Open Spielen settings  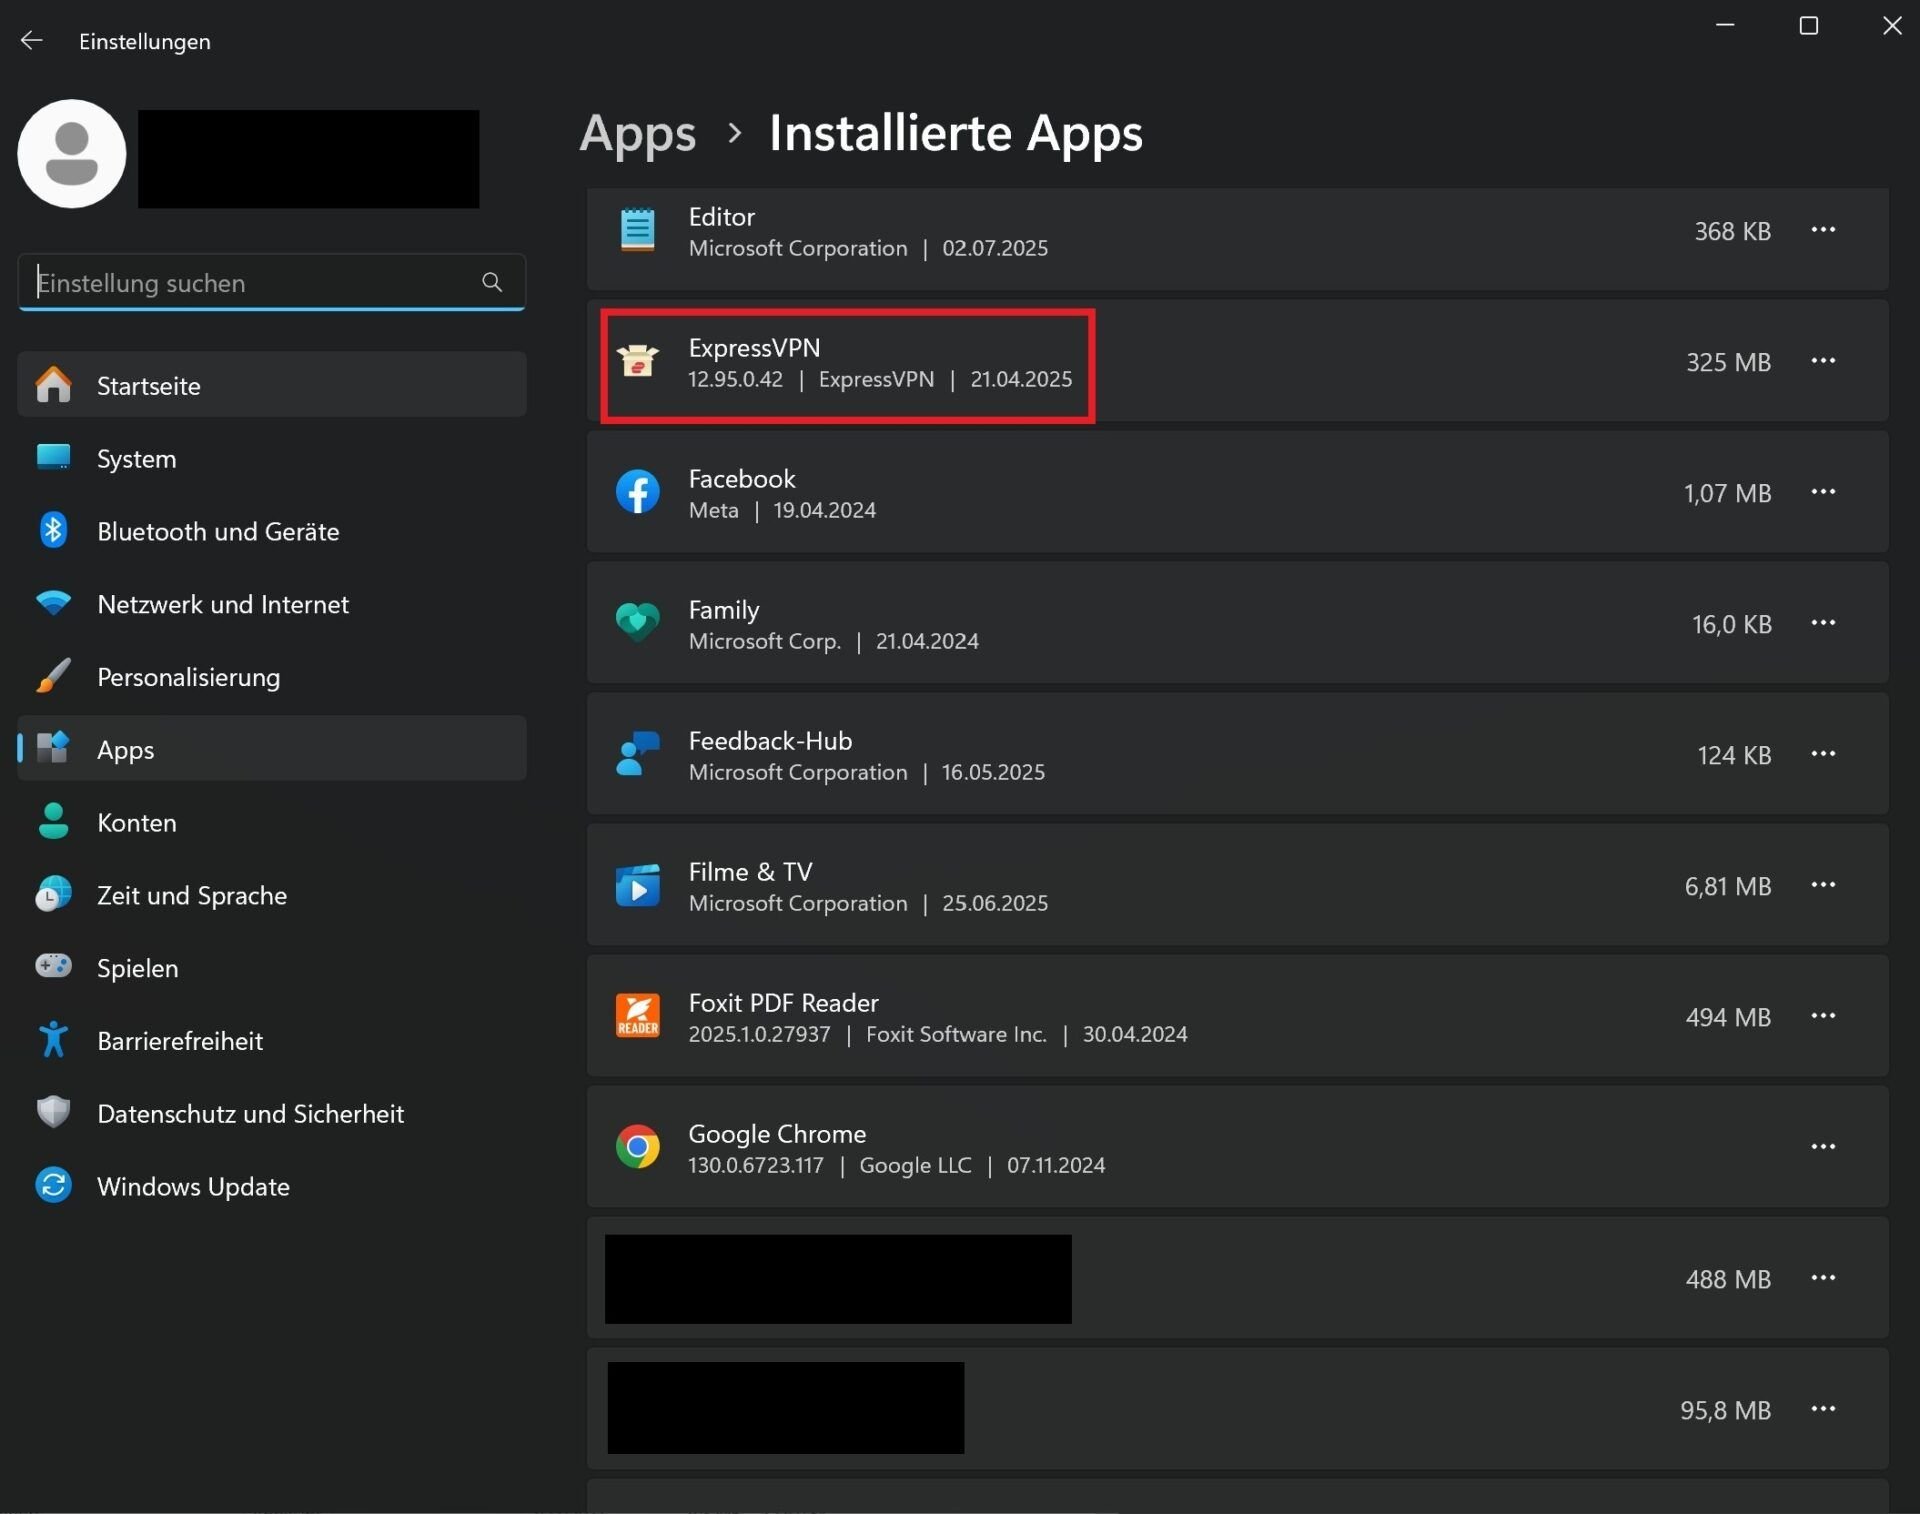point(272,968)
